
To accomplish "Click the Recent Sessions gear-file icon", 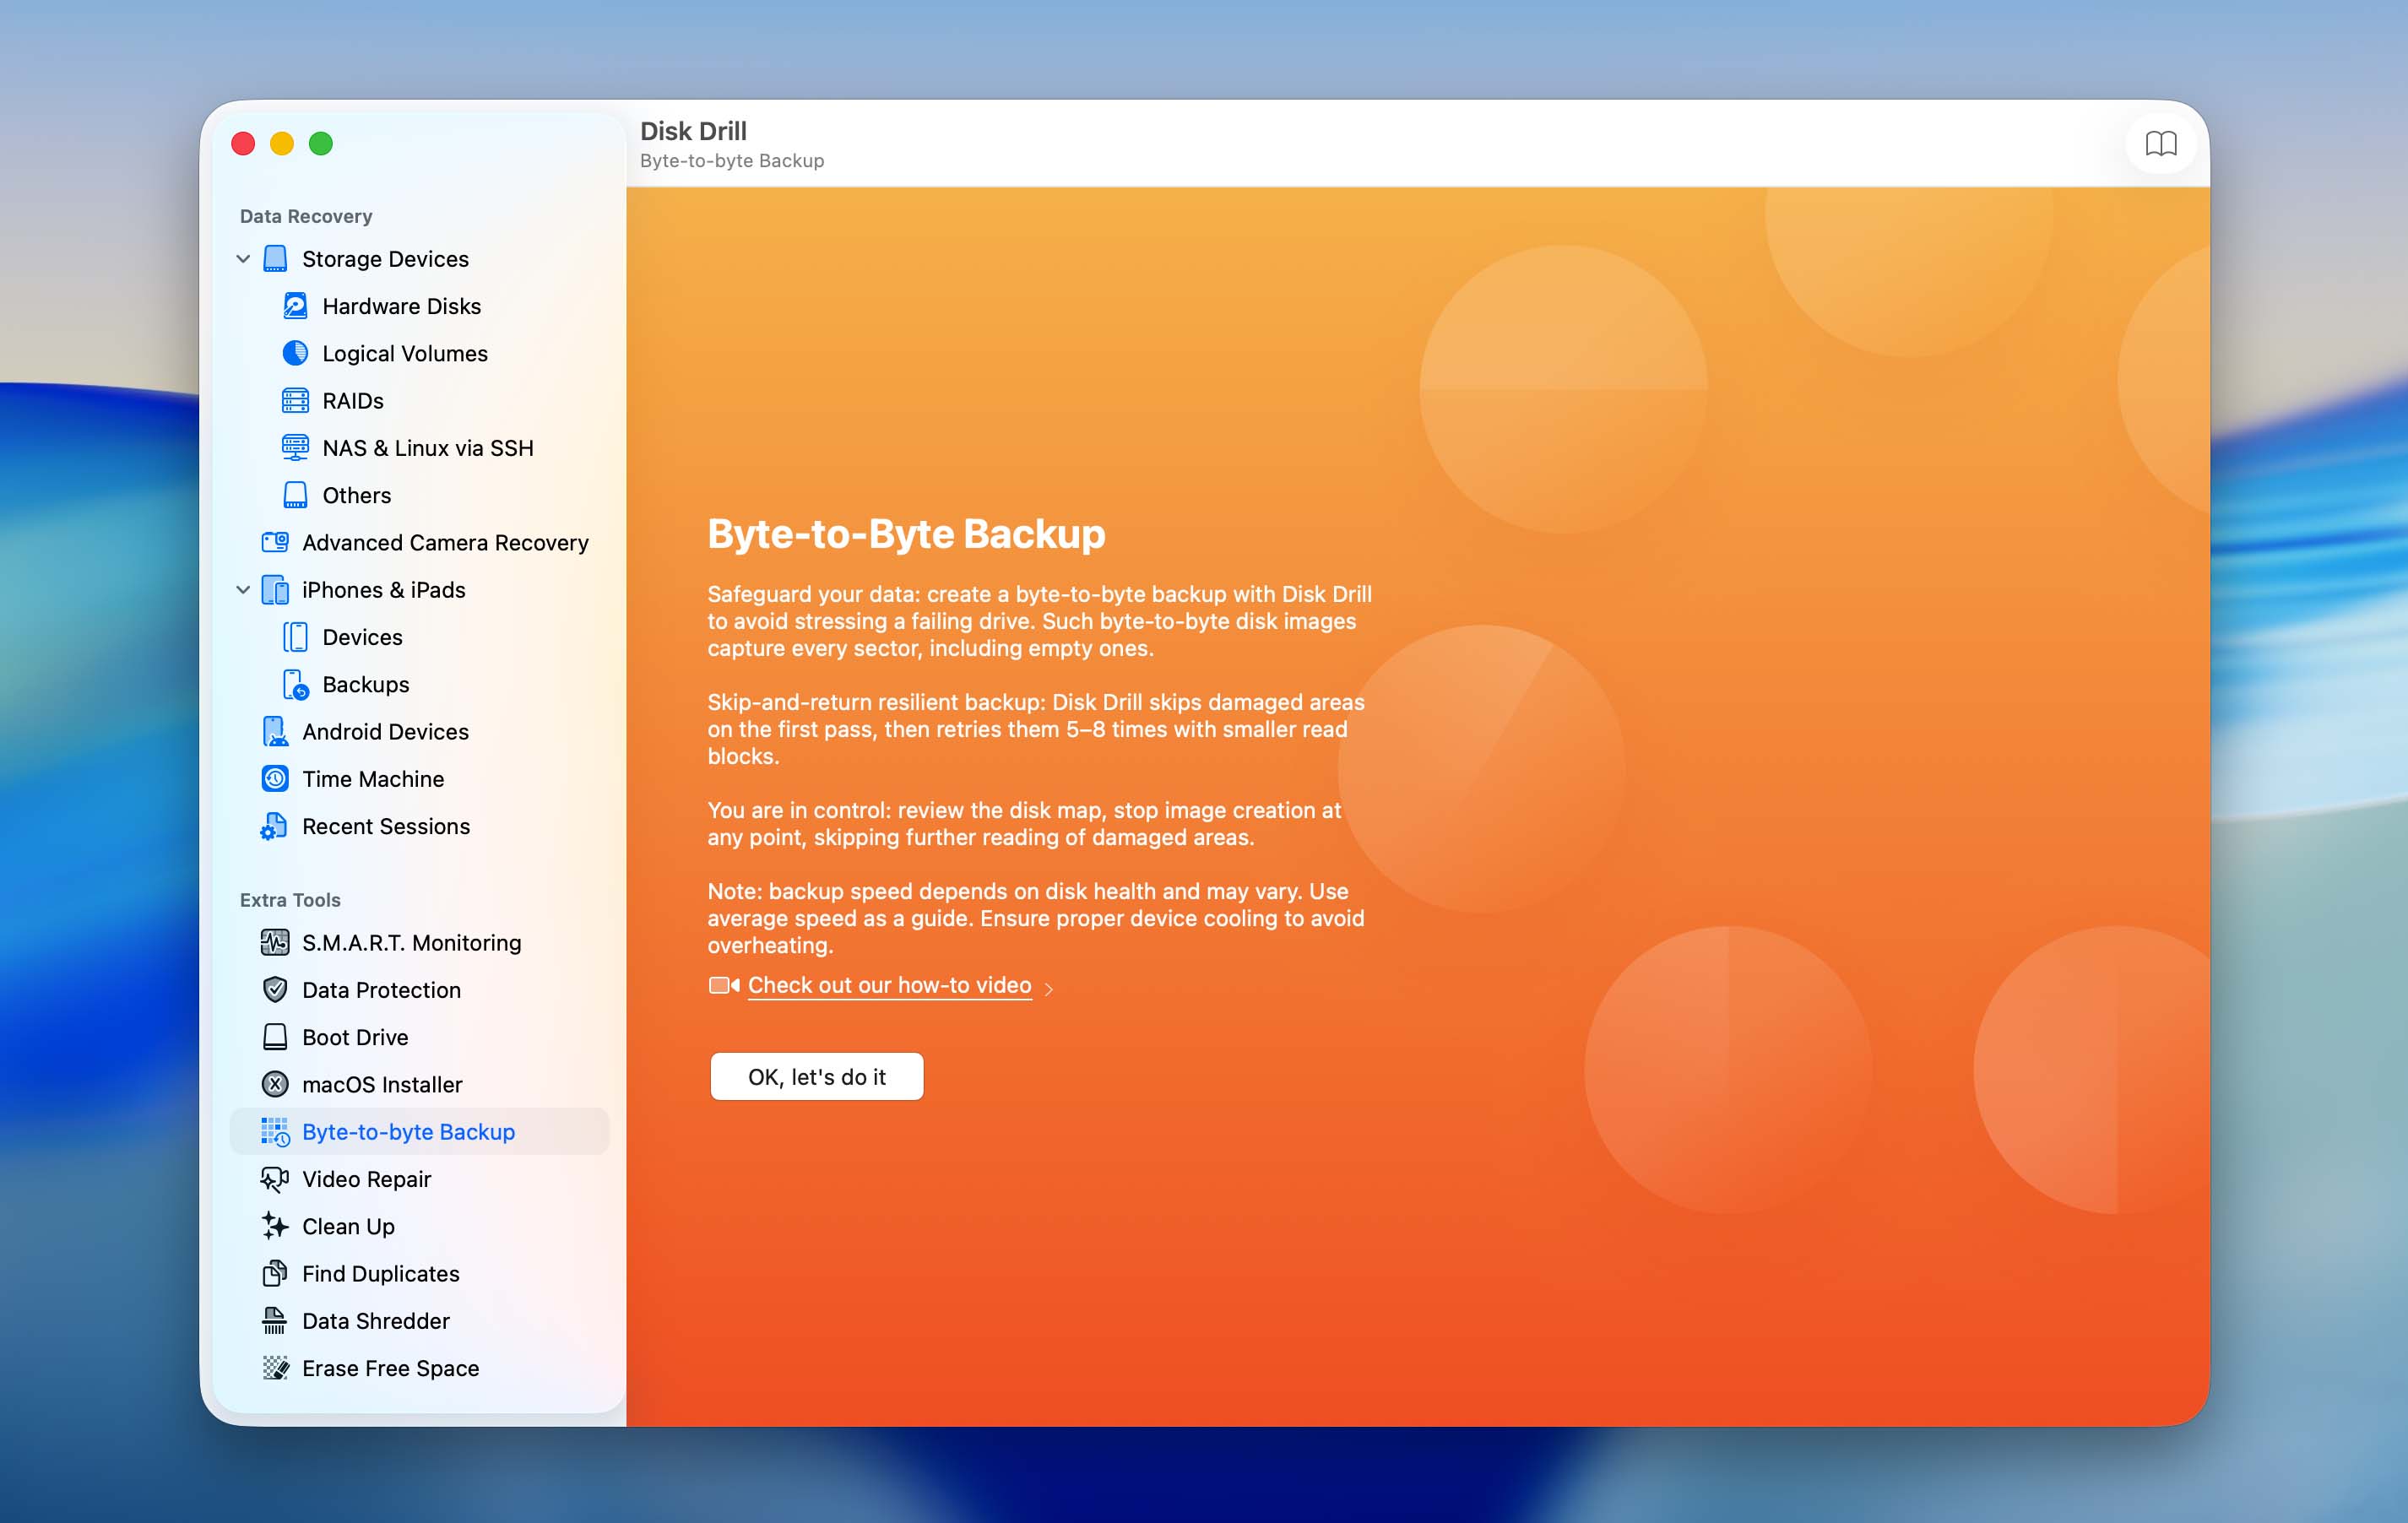I will pyautogui.click(x=274, y=826).
